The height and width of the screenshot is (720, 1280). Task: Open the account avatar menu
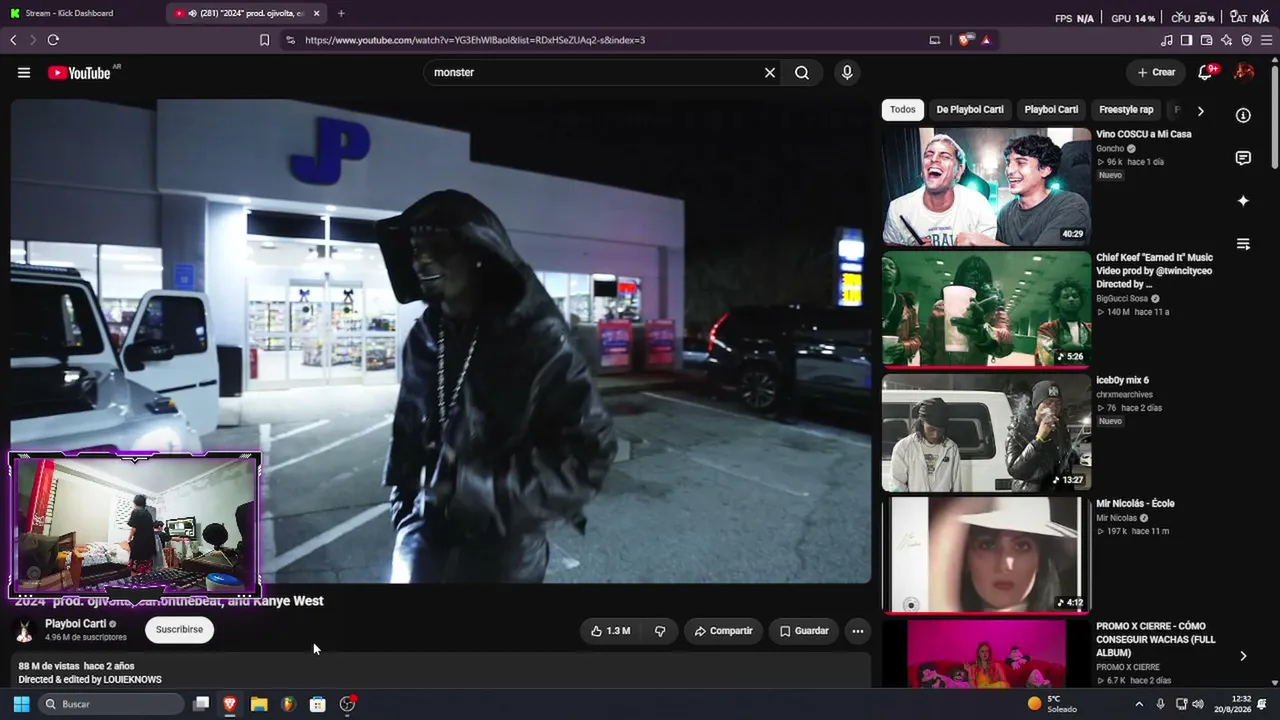[x=1244, y=72]
